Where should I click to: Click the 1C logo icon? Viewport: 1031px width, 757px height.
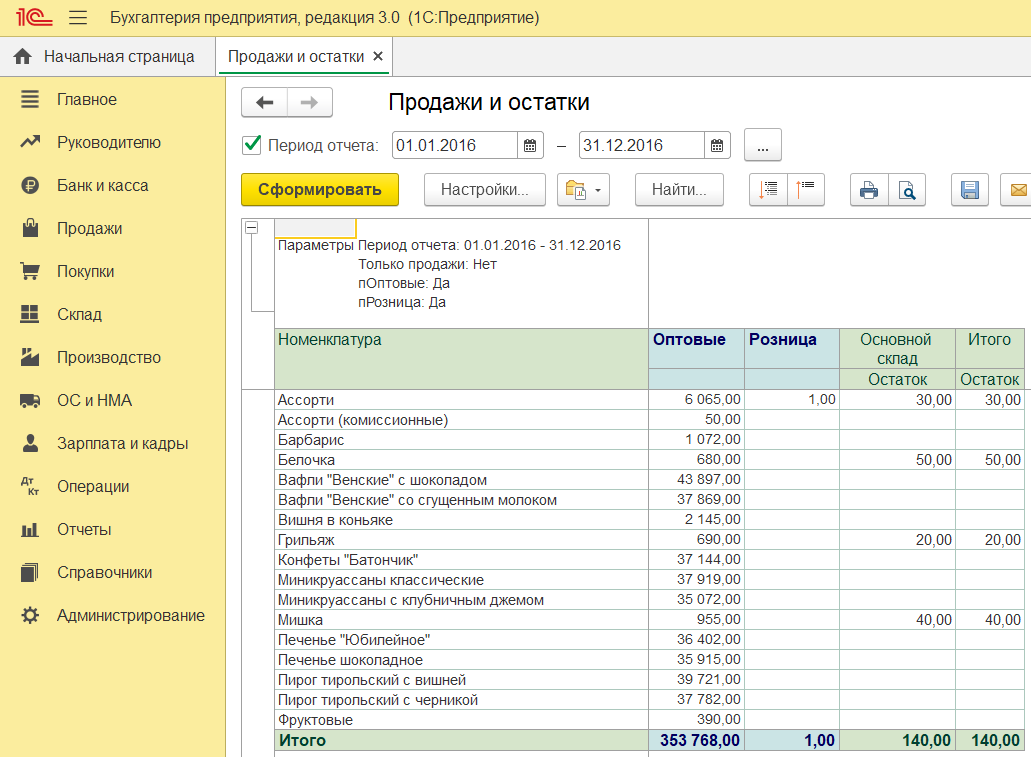pos(34,17)
